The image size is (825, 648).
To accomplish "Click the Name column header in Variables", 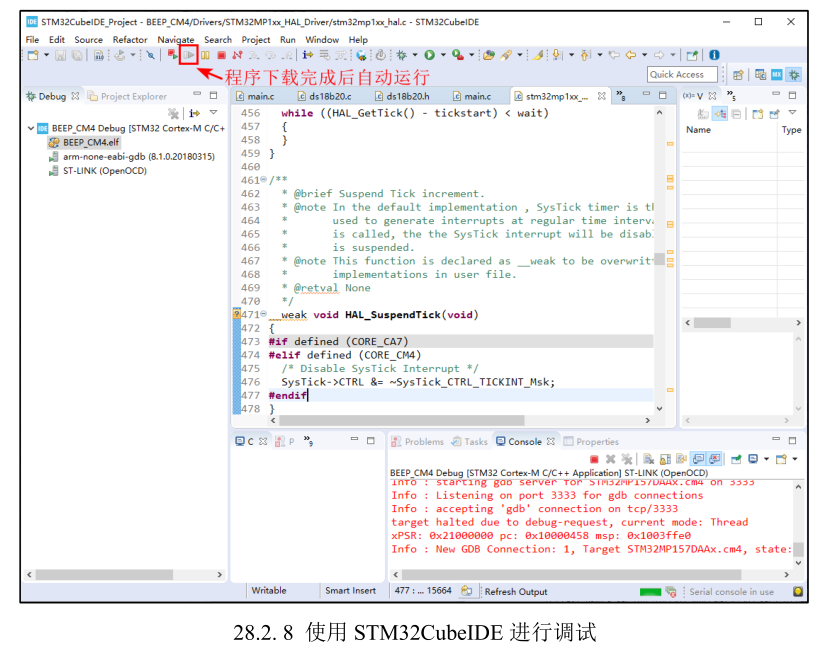I will 698,130.
